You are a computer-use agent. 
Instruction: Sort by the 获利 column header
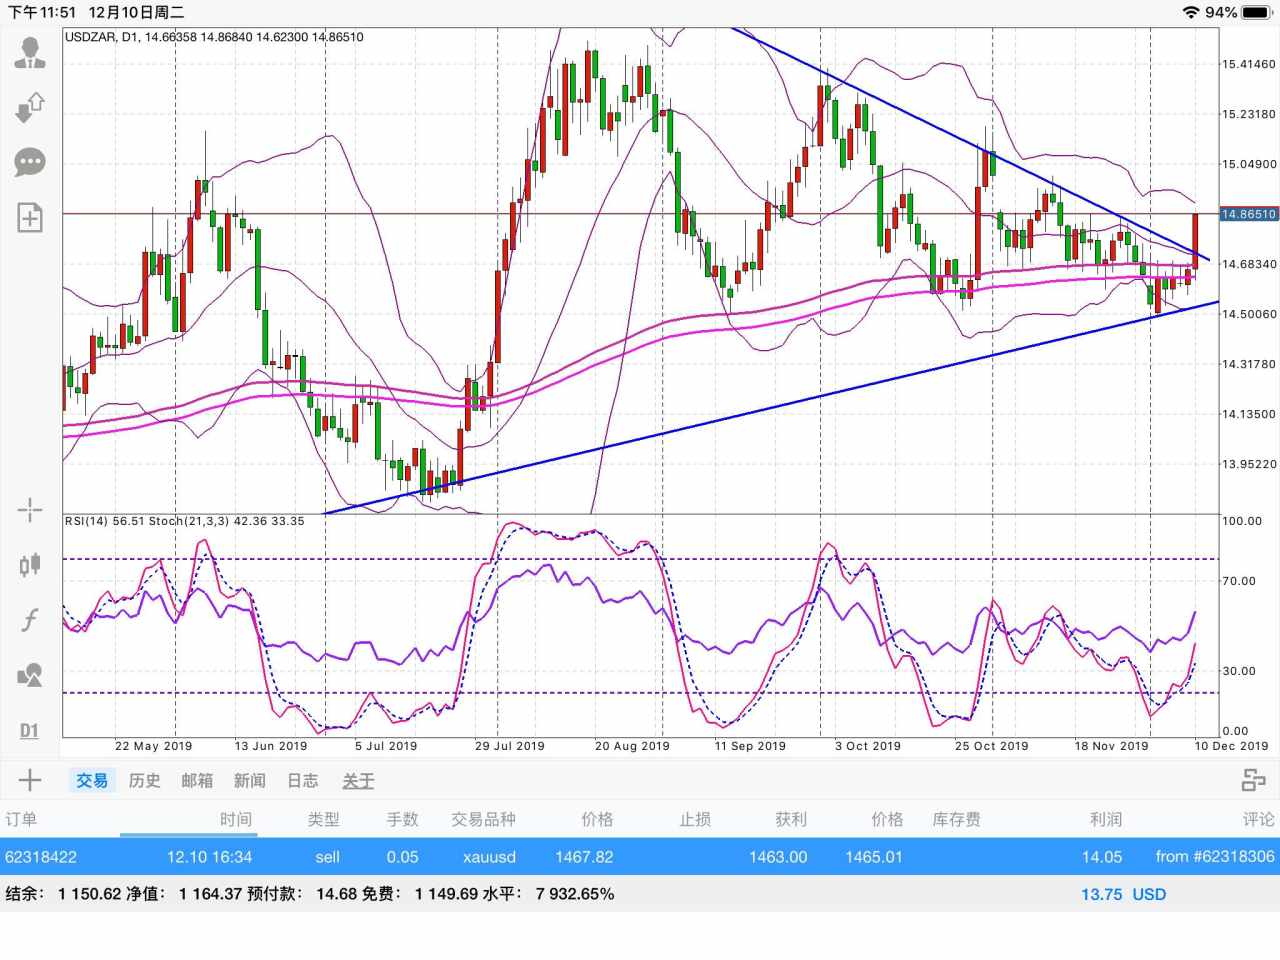(791, 819)
